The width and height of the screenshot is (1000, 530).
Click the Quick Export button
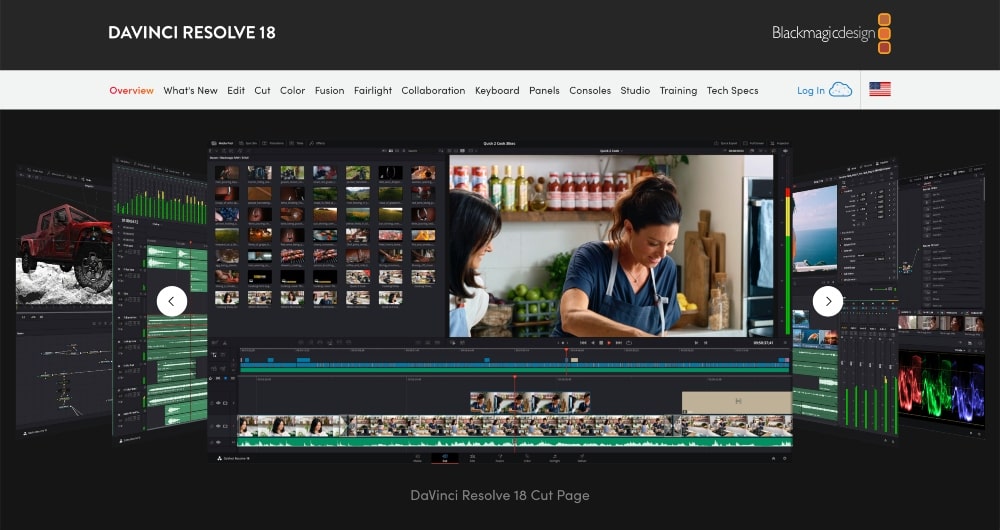pyautogui.click(x=726, y=143)
